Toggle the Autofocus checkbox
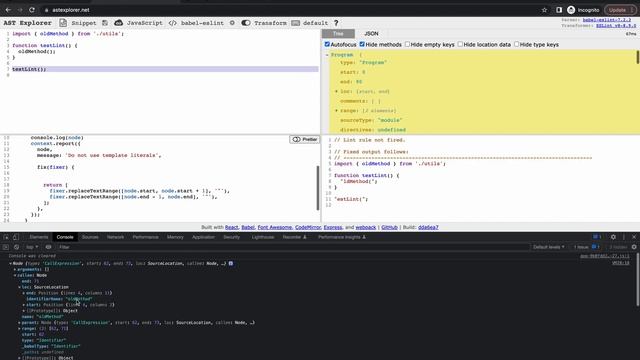Image resolution: width=640 pixels, height=360 pixels. (327, 44)
